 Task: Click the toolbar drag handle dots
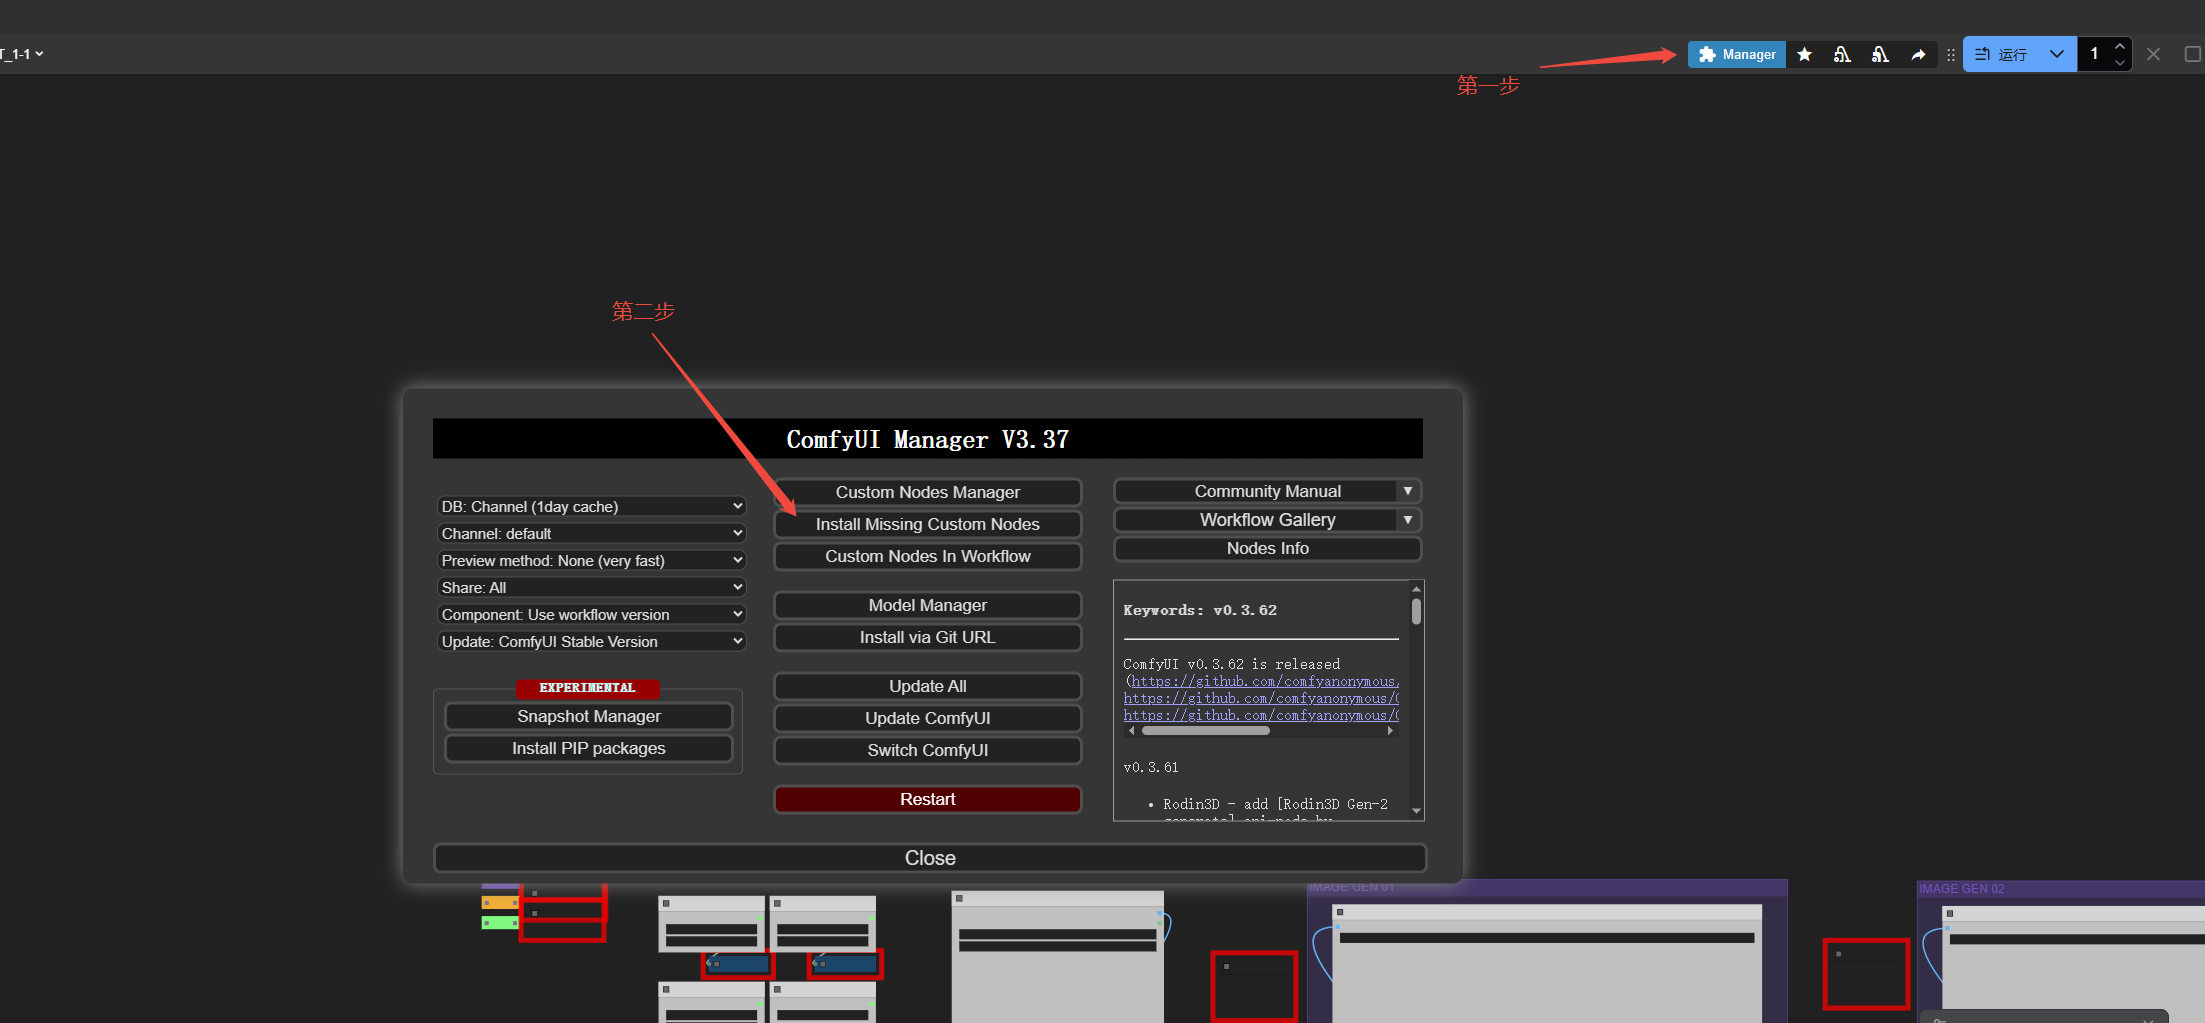click(x=1950, y=55)
